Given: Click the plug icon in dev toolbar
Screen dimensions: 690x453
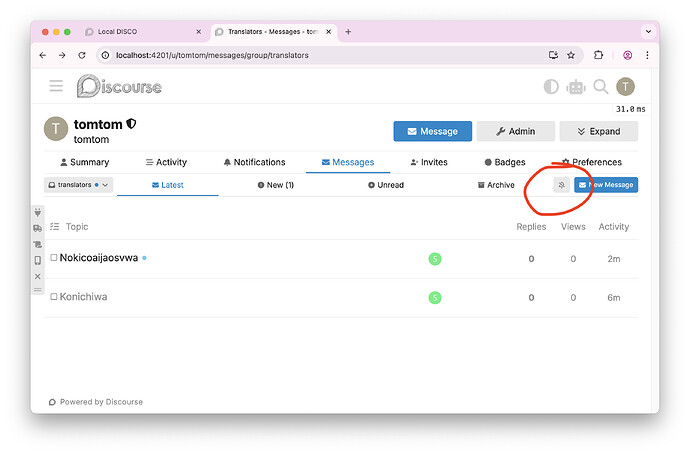Looking at the screenshot, I should pyautogui.click(x=38, y=213).
